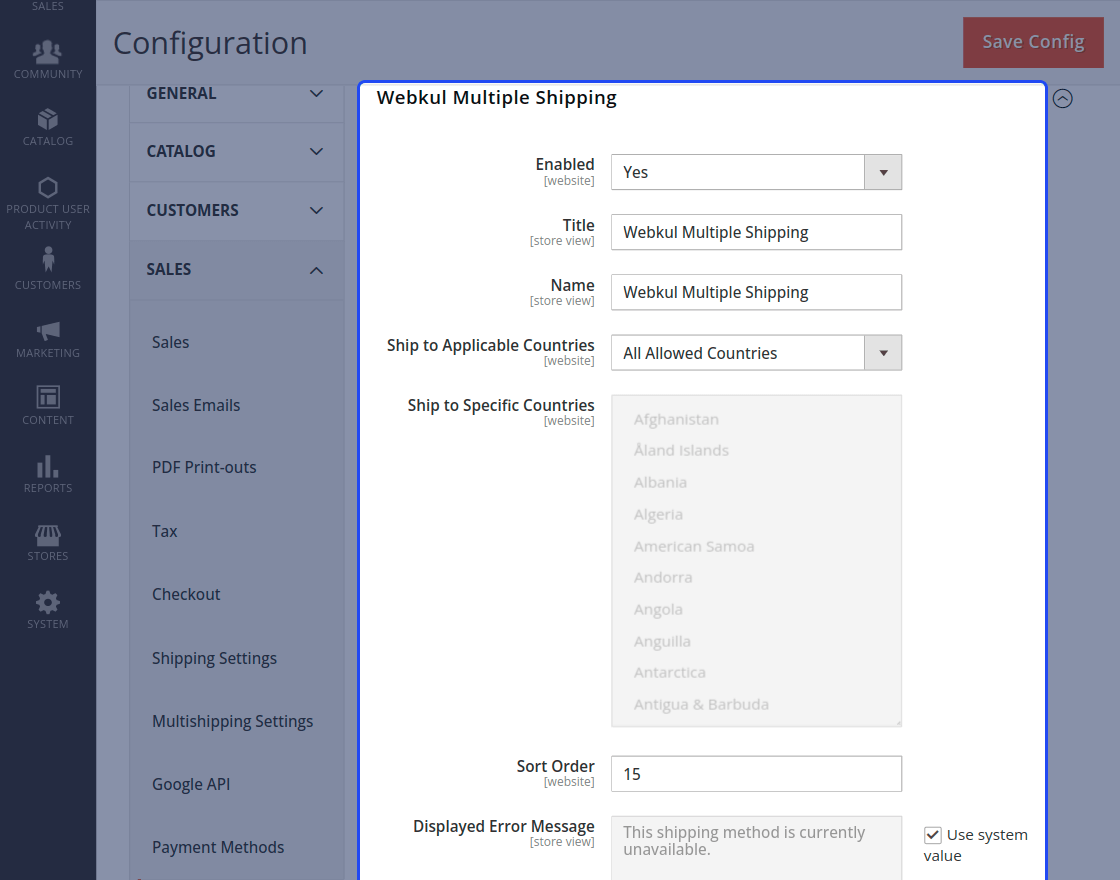Open Shipping Settings tab
Viewport: 1120px width, 880px height.
[214, 658]
